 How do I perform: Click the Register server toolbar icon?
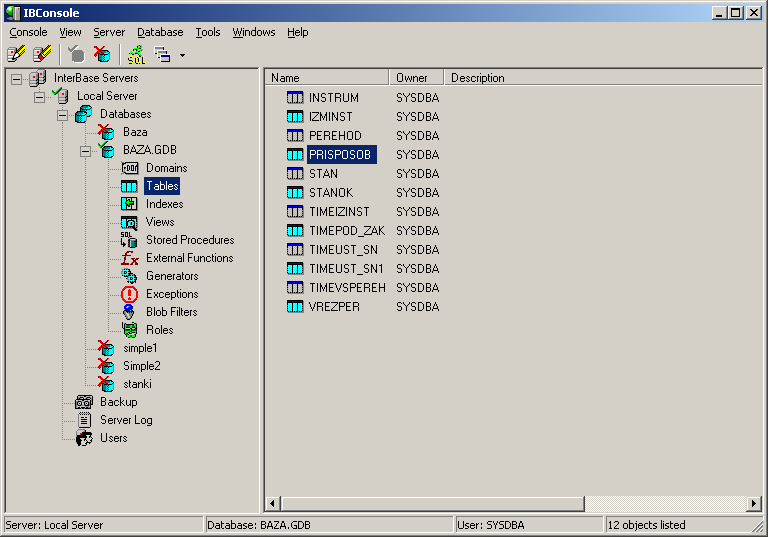tap(16, 54)
